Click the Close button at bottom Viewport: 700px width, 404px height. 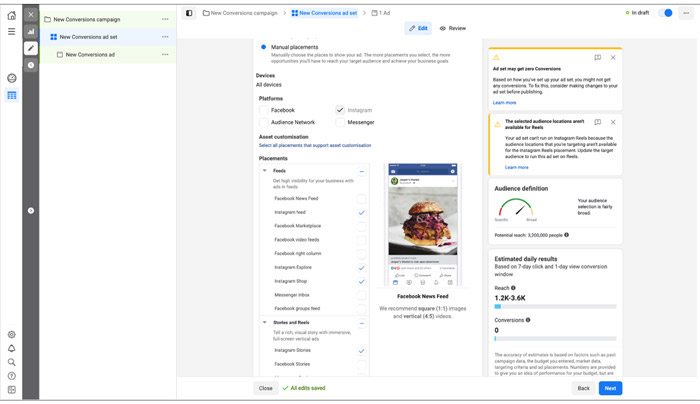click(x=266, y=388)
